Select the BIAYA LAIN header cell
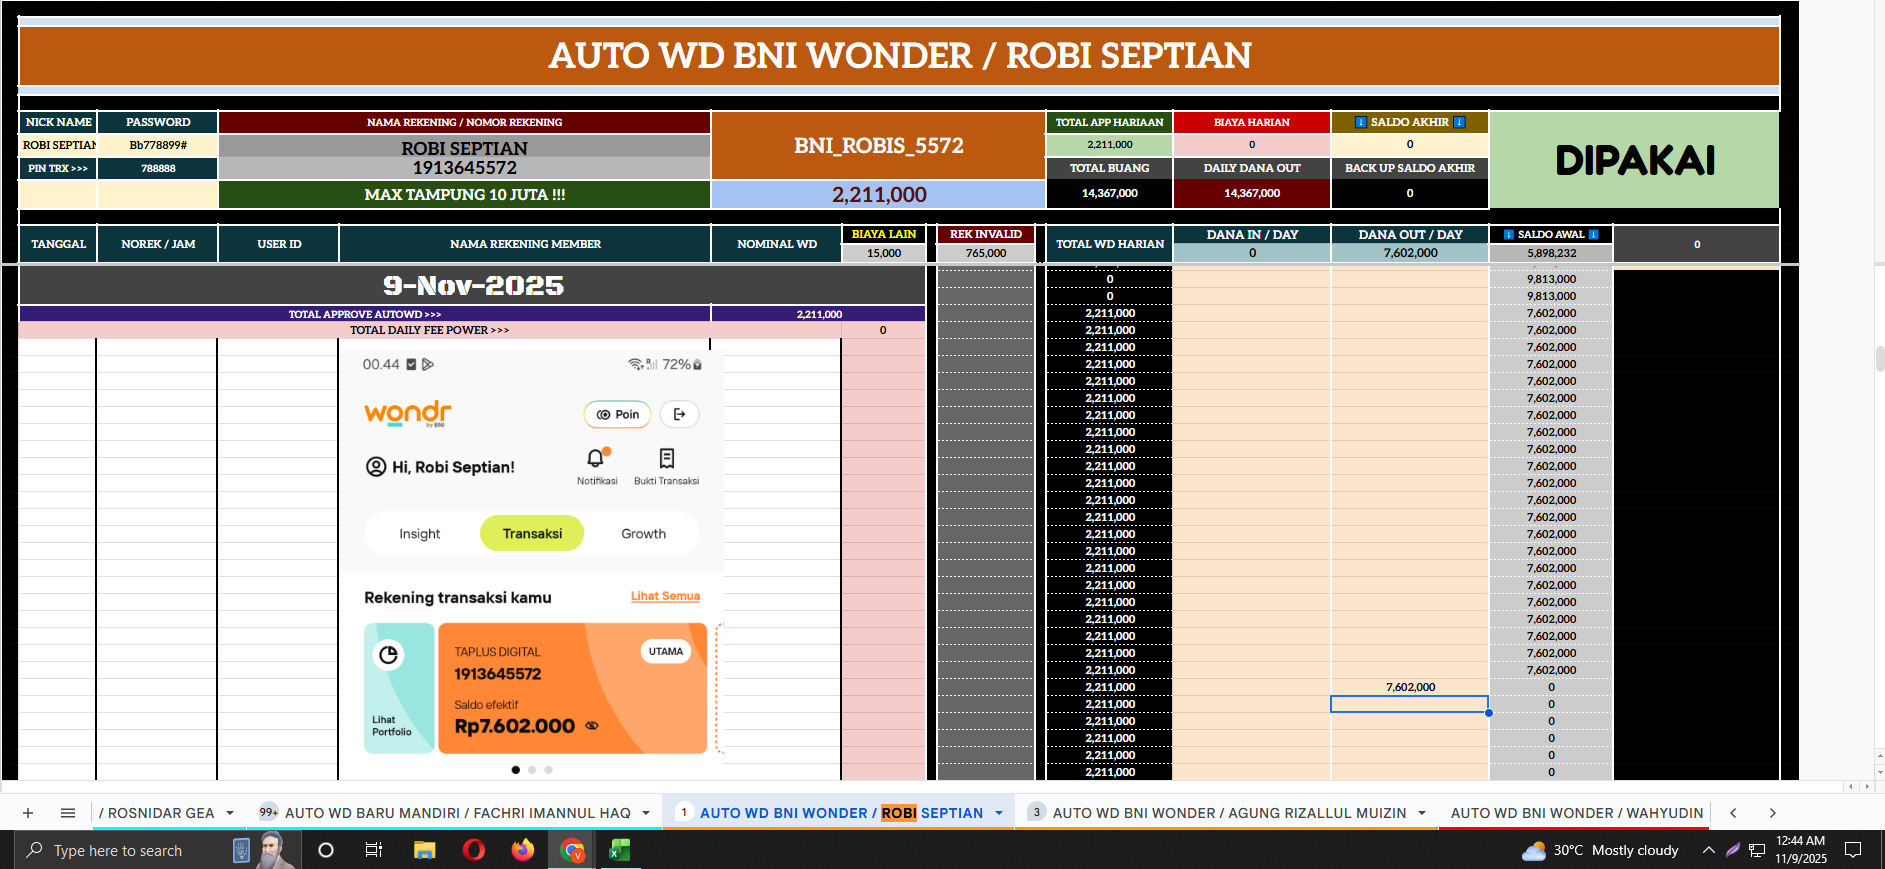The height and width of the screenshot is (869, 1885). [884, 234]
